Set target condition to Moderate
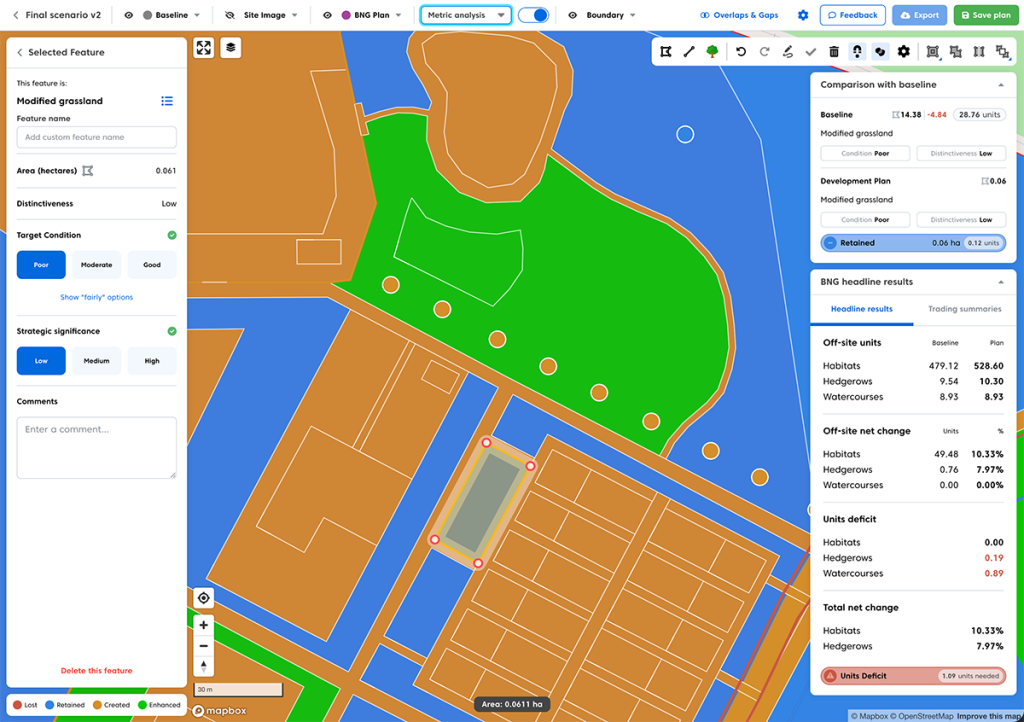The height and width of the screenshot is (722, 1024). (x=96, y=265)
